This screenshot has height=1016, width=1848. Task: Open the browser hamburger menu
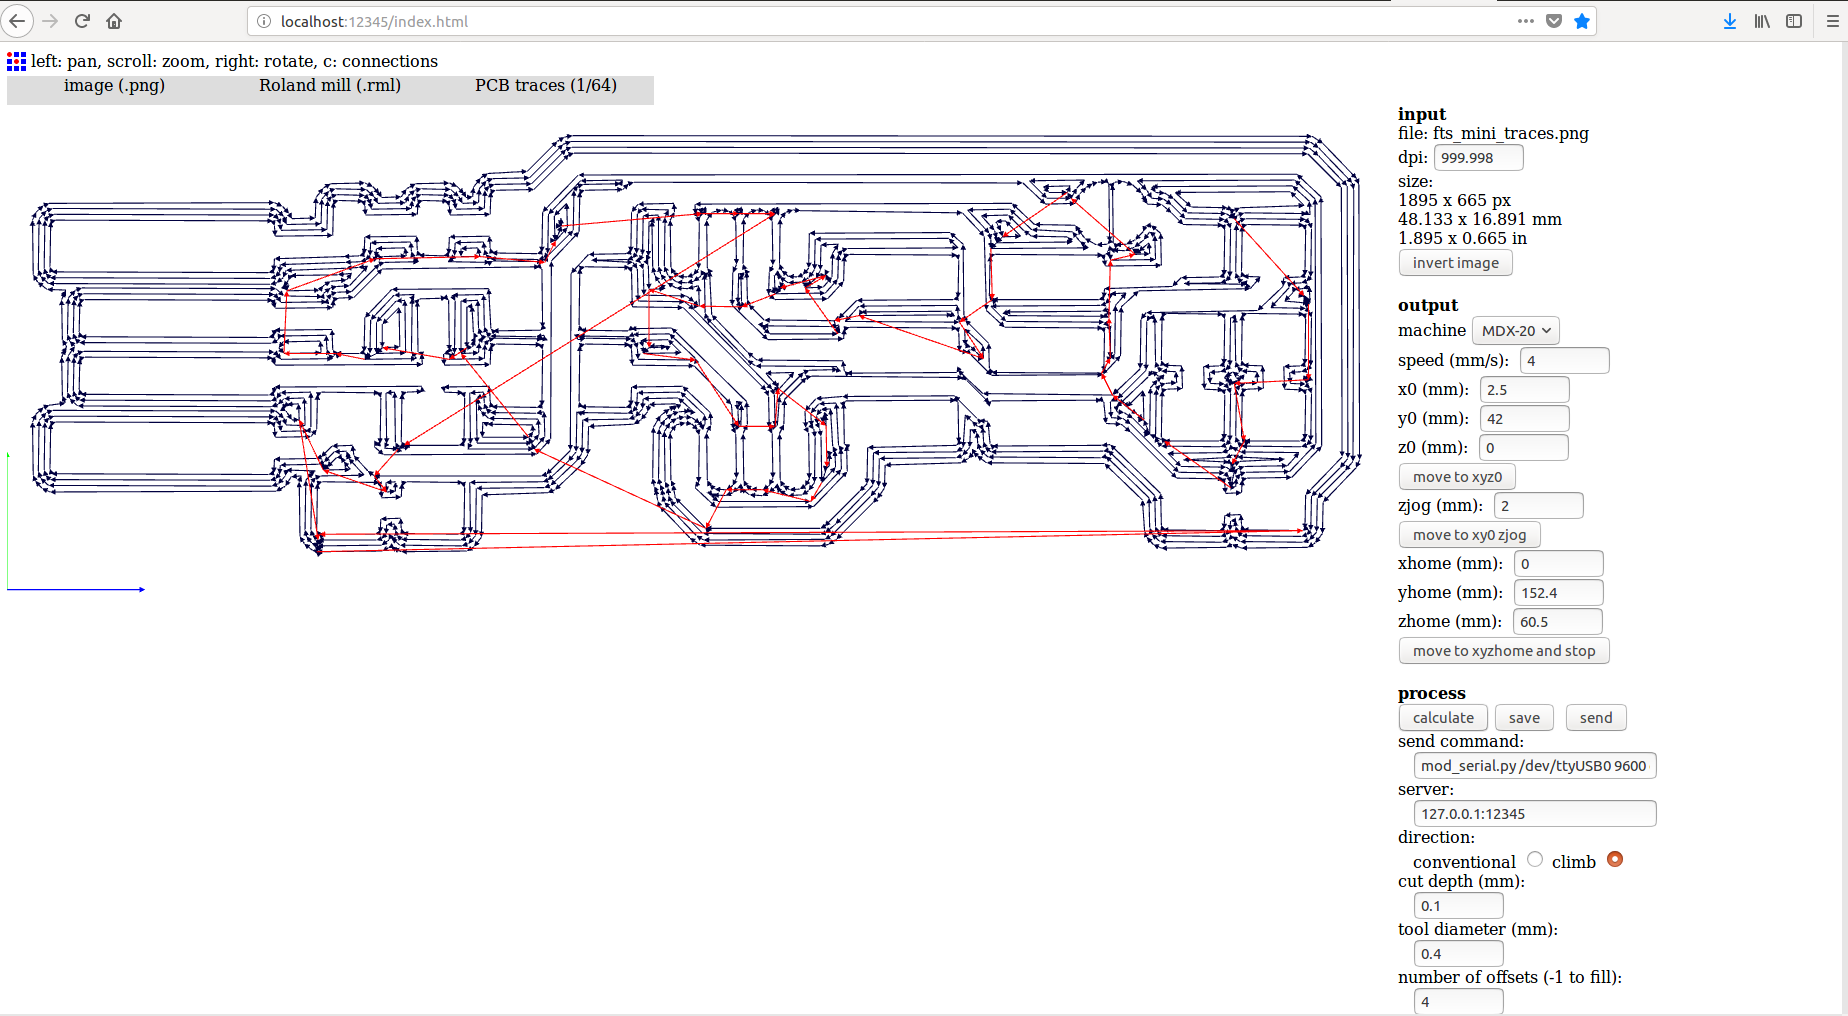[x=1832, y=21]
